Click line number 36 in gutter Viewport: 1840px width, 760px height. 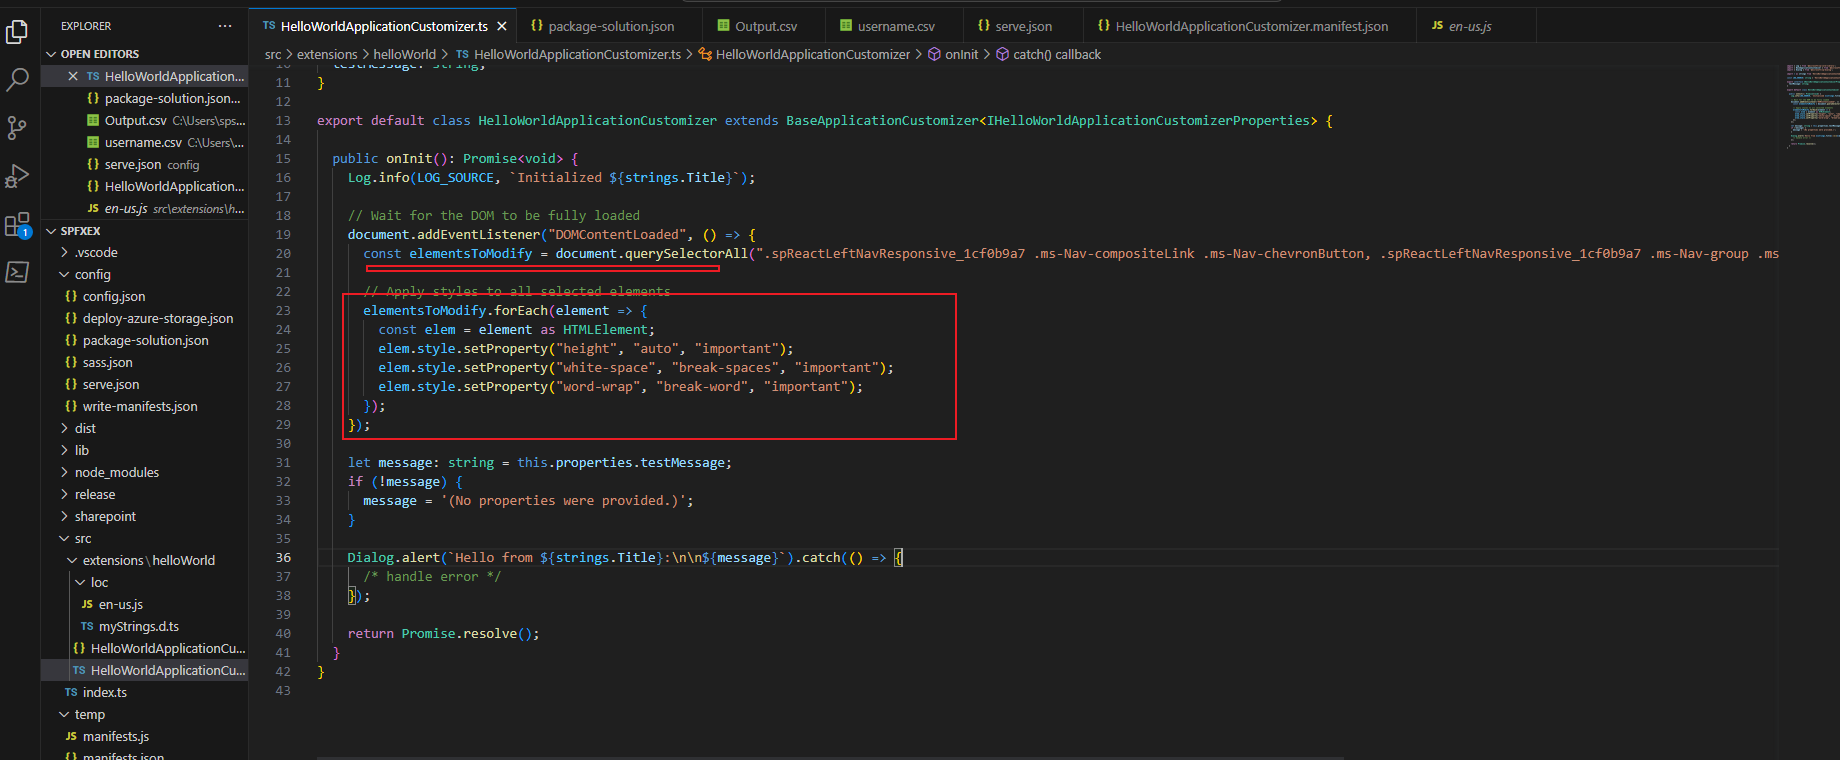point(283,558)
